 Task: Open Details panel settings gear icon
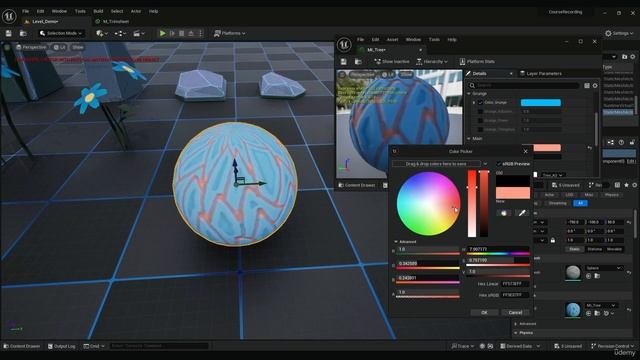tap(595, 85)
